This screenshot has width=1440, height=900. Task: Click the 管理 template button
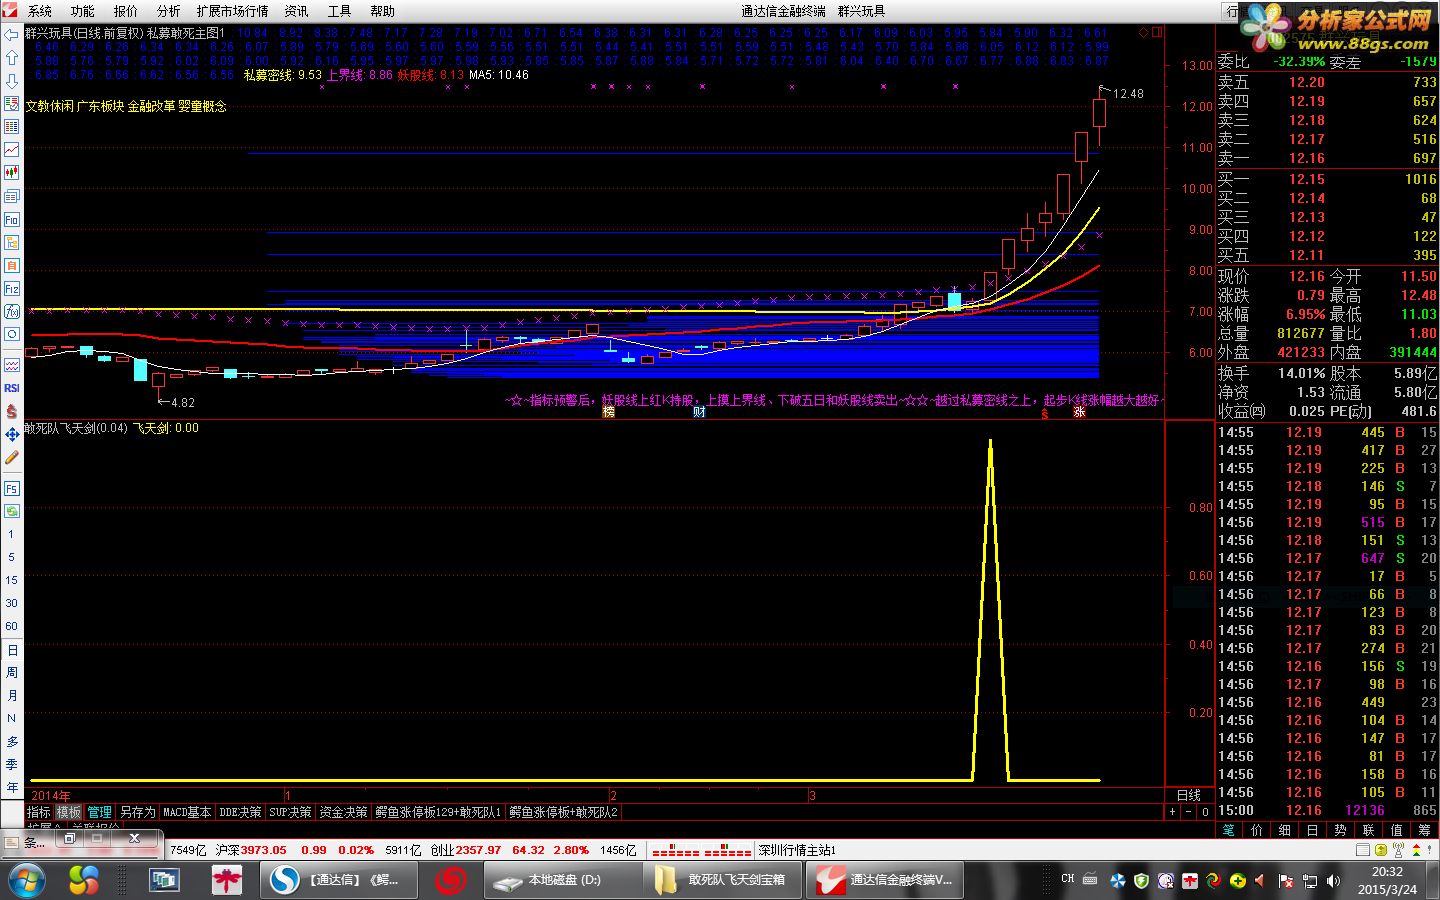pyautogui.click(x=100, y=812)
